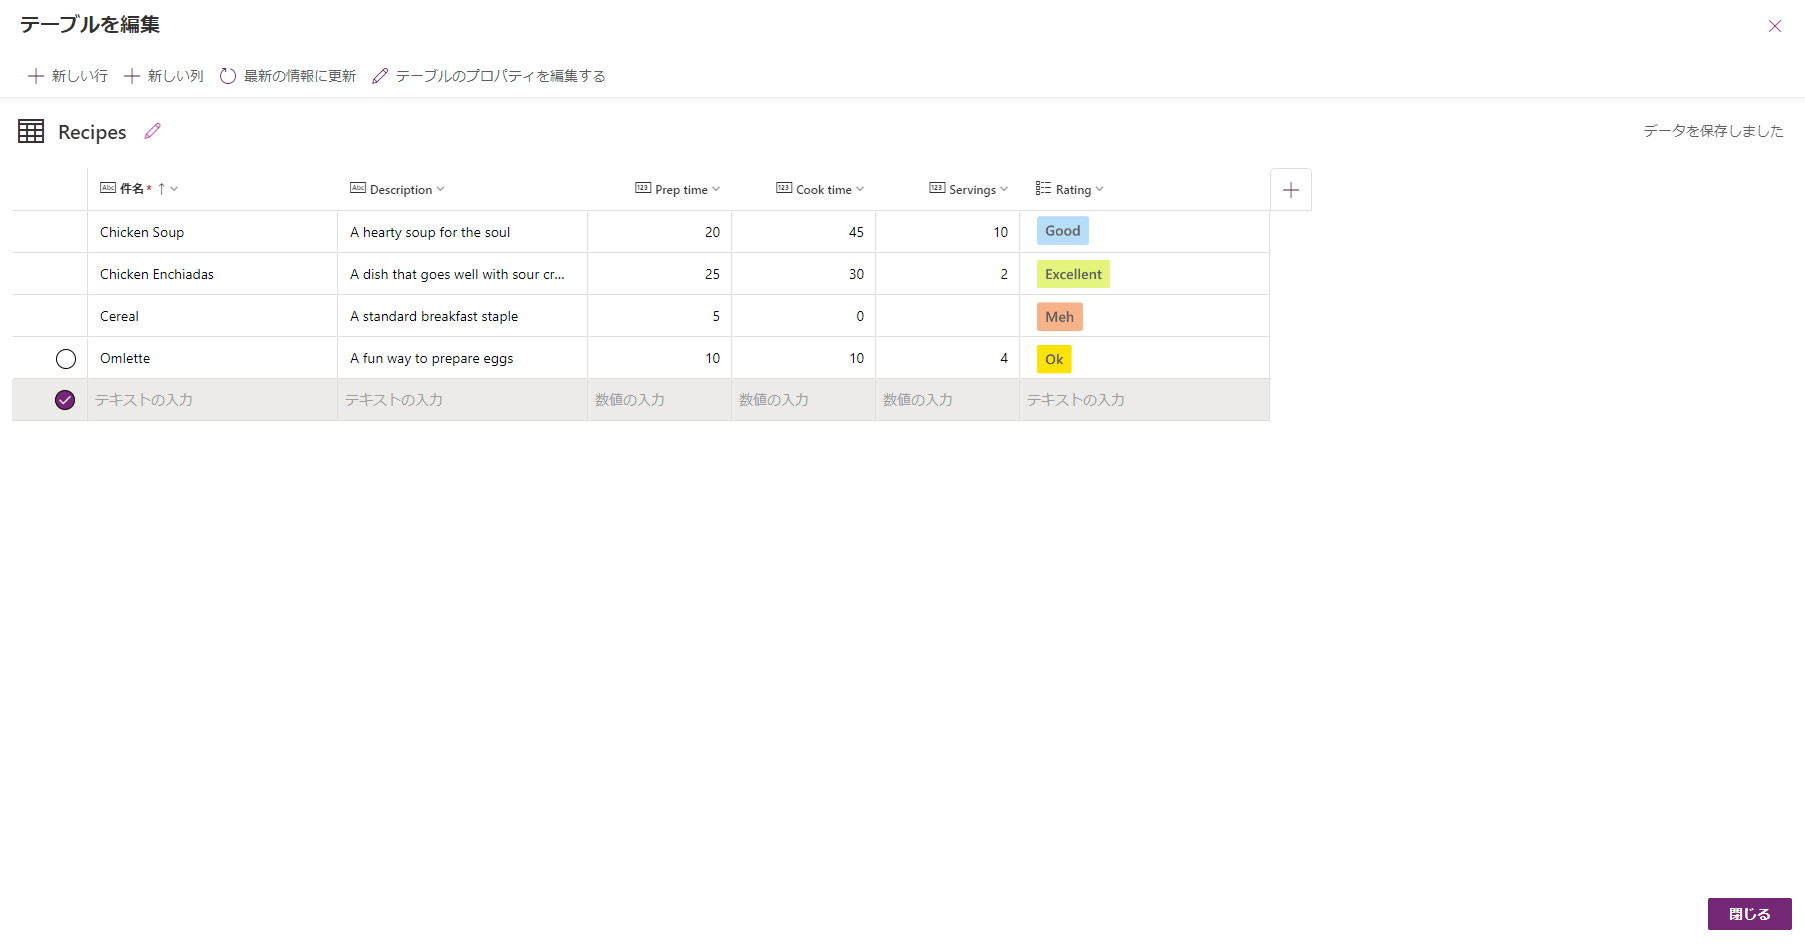Select the Excellent rating tag

(x=1073, y=274)
